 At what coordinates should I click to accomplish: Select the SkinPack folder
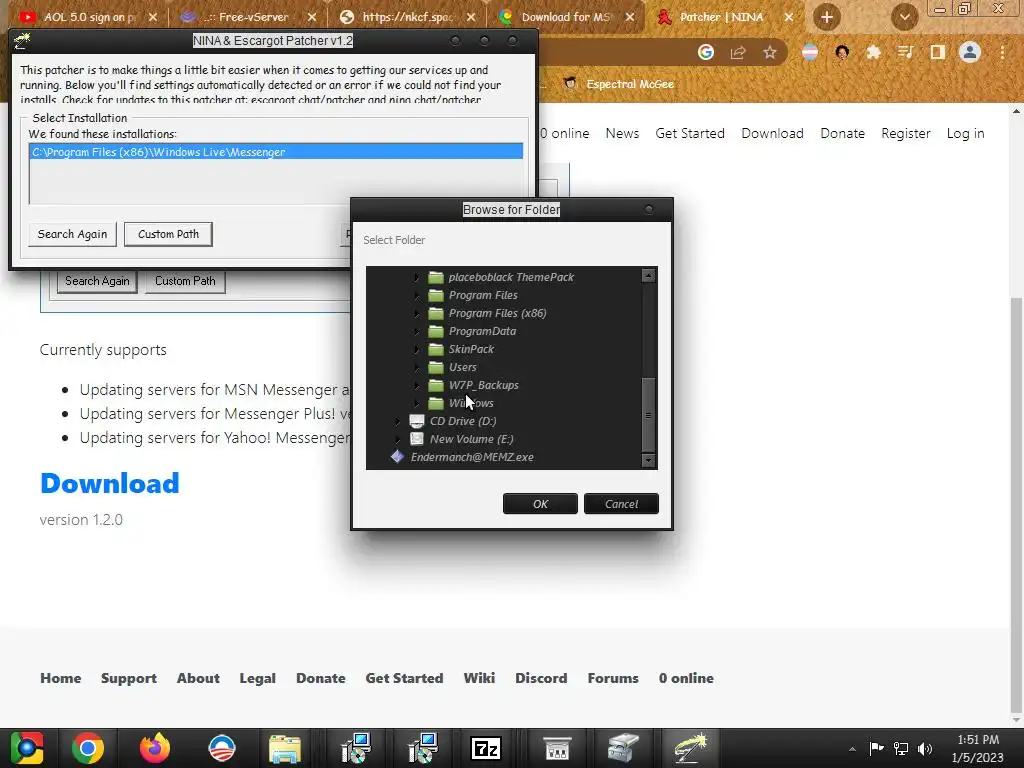(471, 349)
